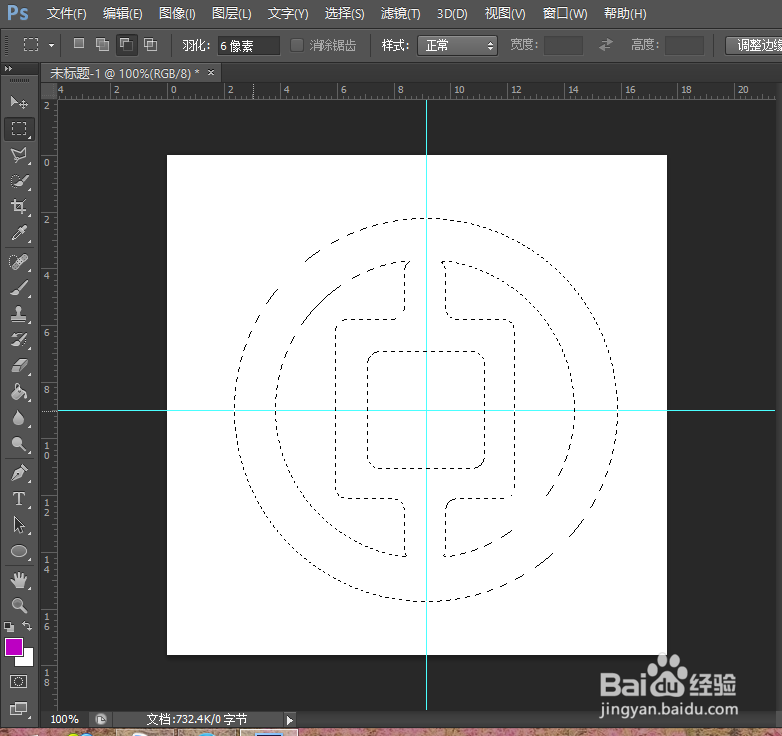
Task: Toggle Quick Mask mode
Action: (19, 682)
